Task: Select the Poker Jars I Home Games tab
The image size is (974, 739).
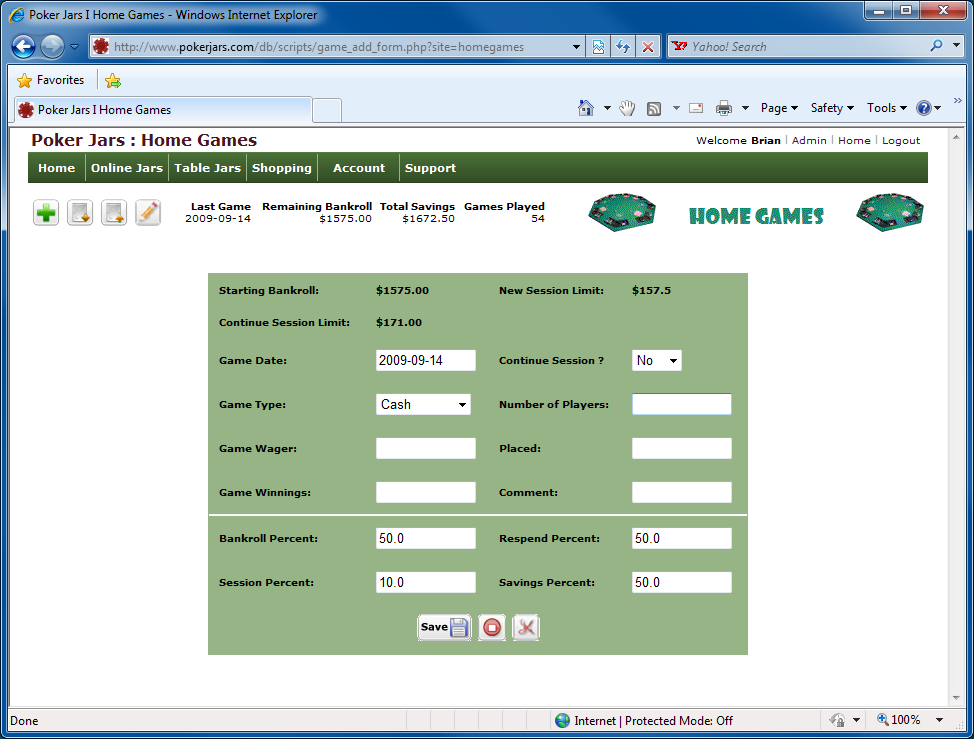Action: 163,110
